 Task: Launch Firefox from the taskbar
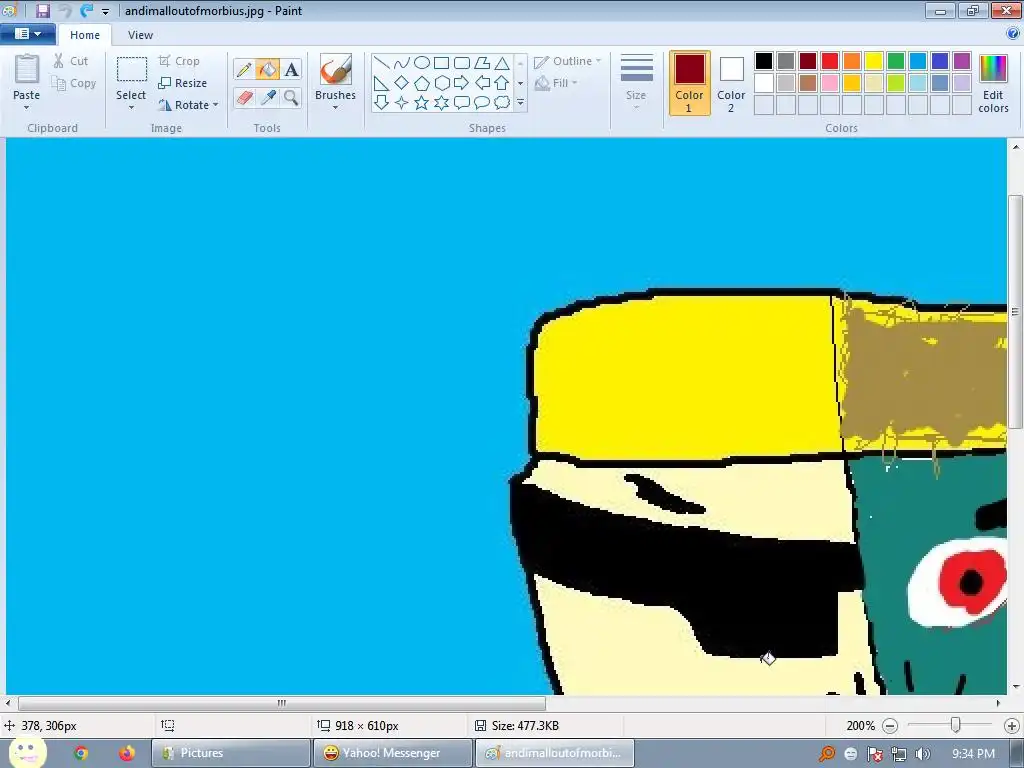[x=127, y=753]
